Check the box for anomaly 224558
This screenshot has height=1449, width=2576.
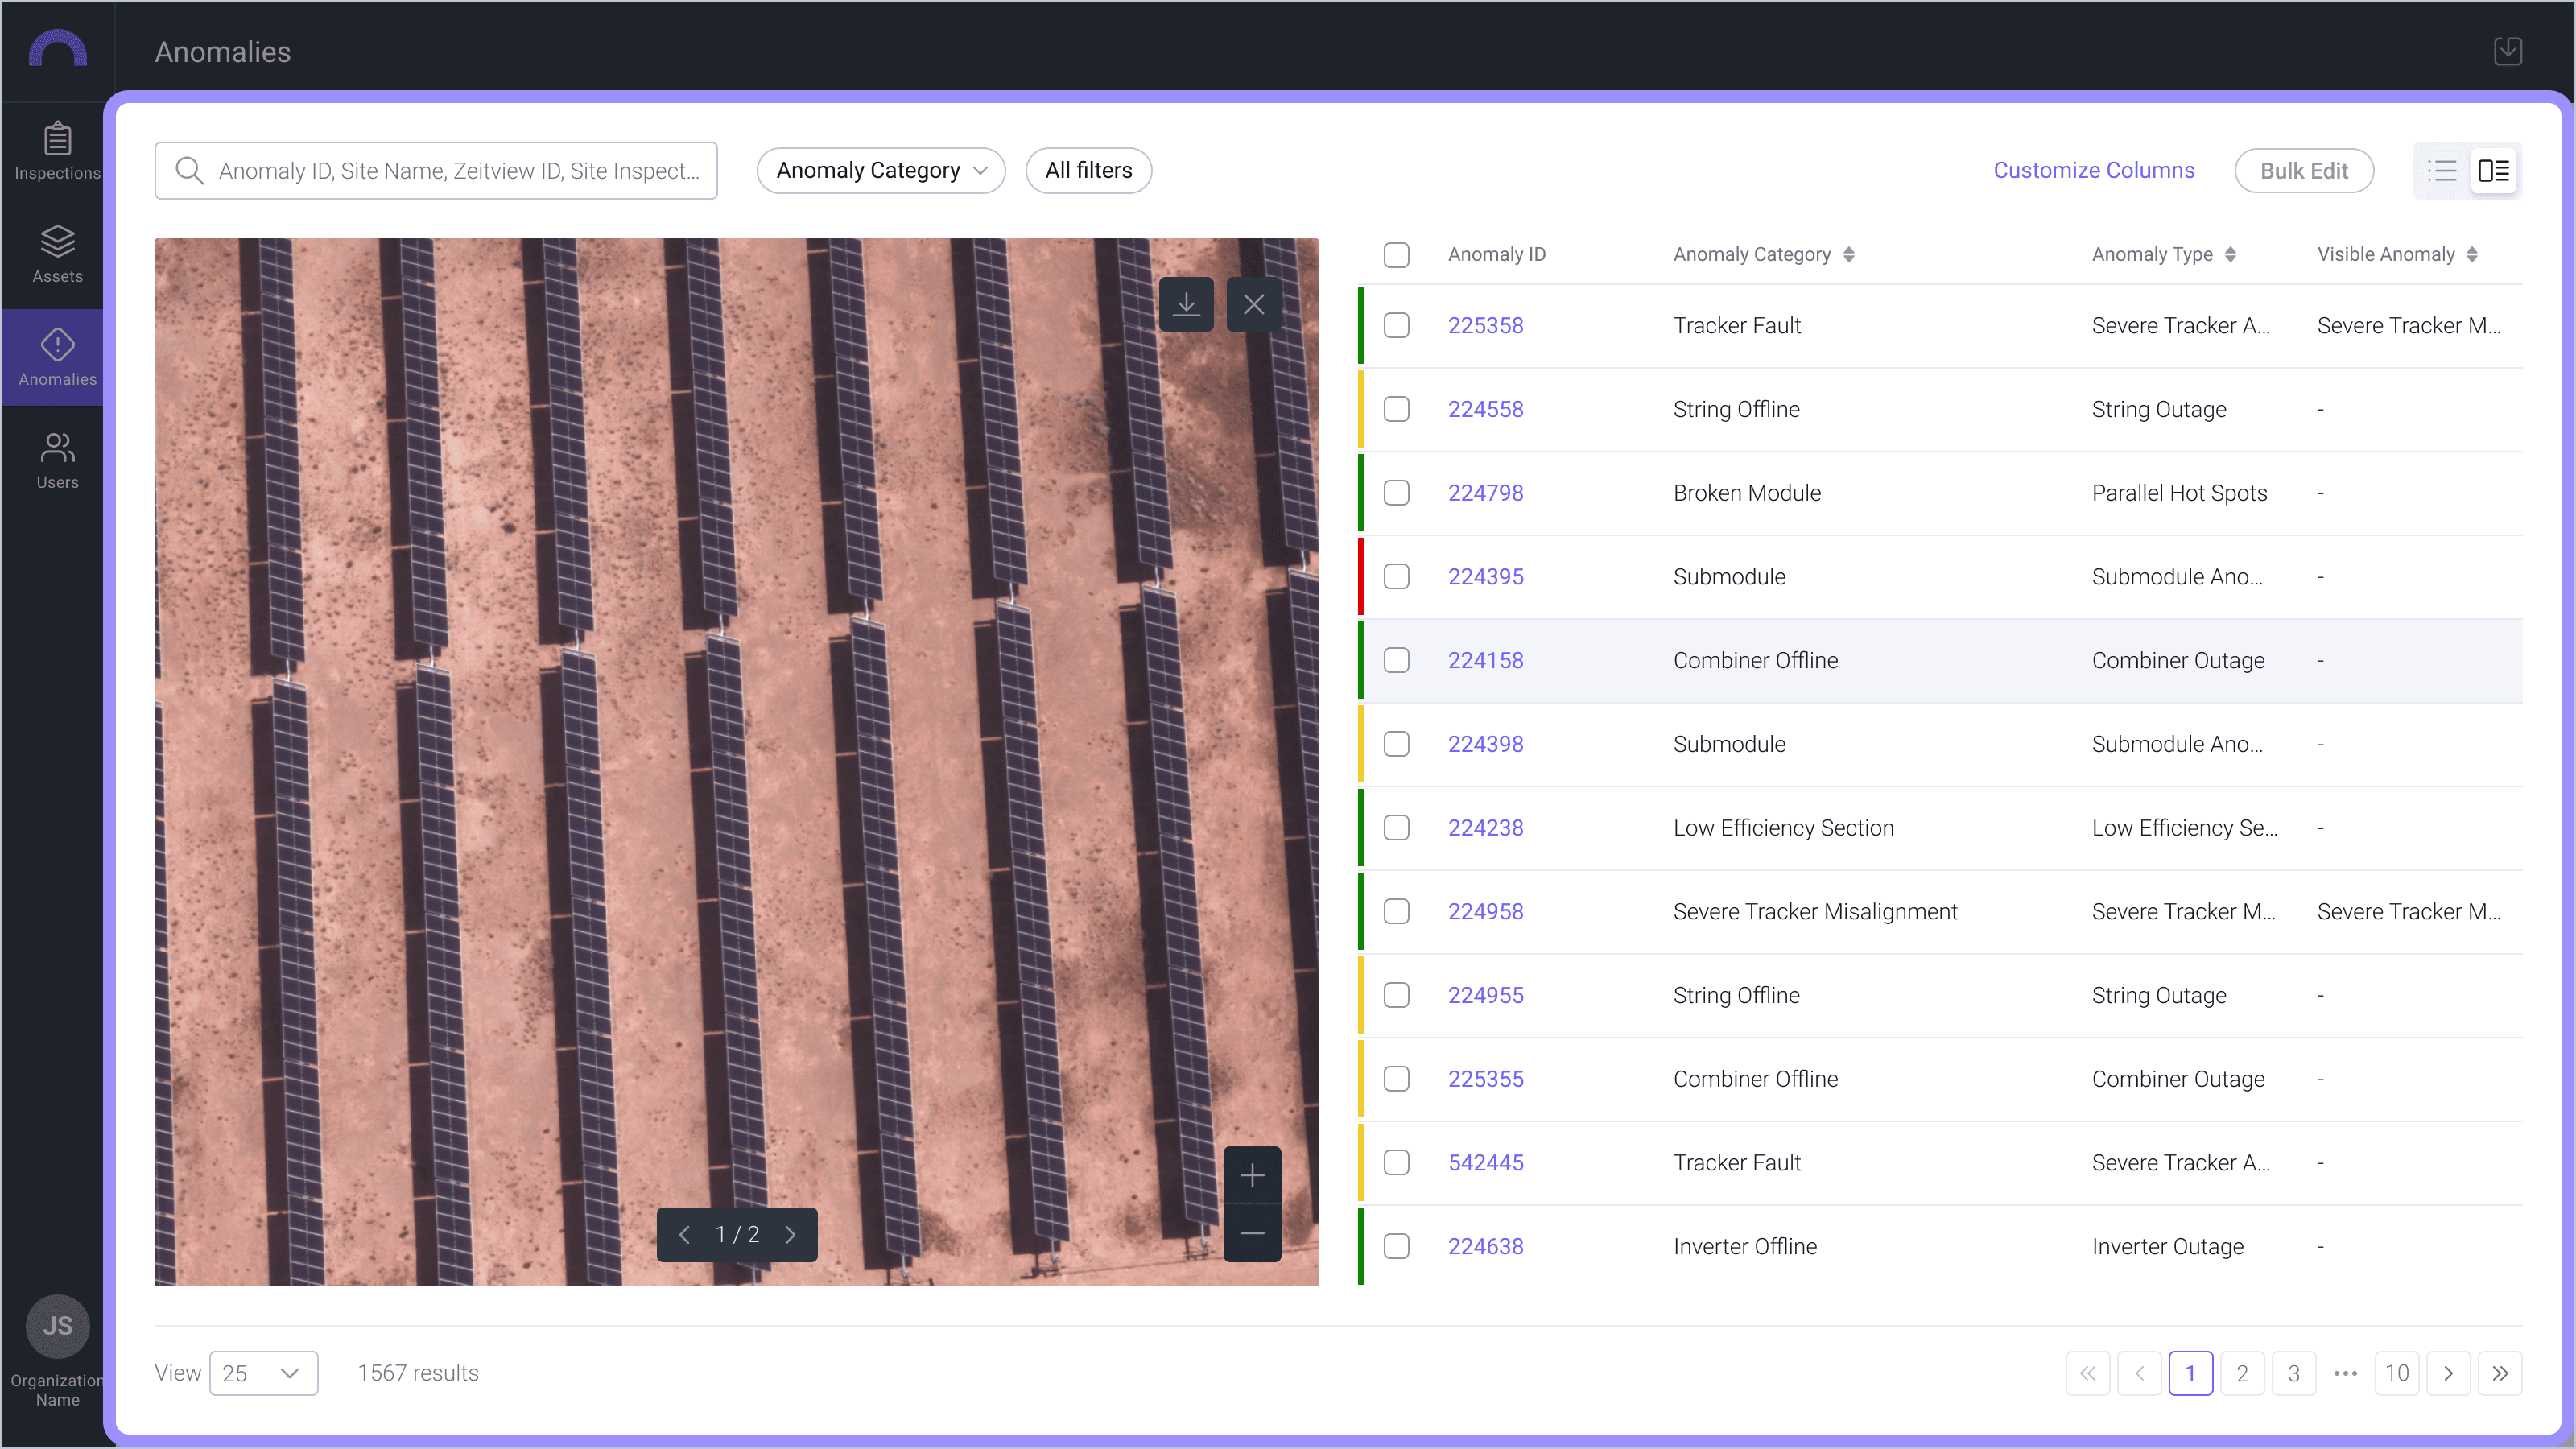click(1396, 409)
